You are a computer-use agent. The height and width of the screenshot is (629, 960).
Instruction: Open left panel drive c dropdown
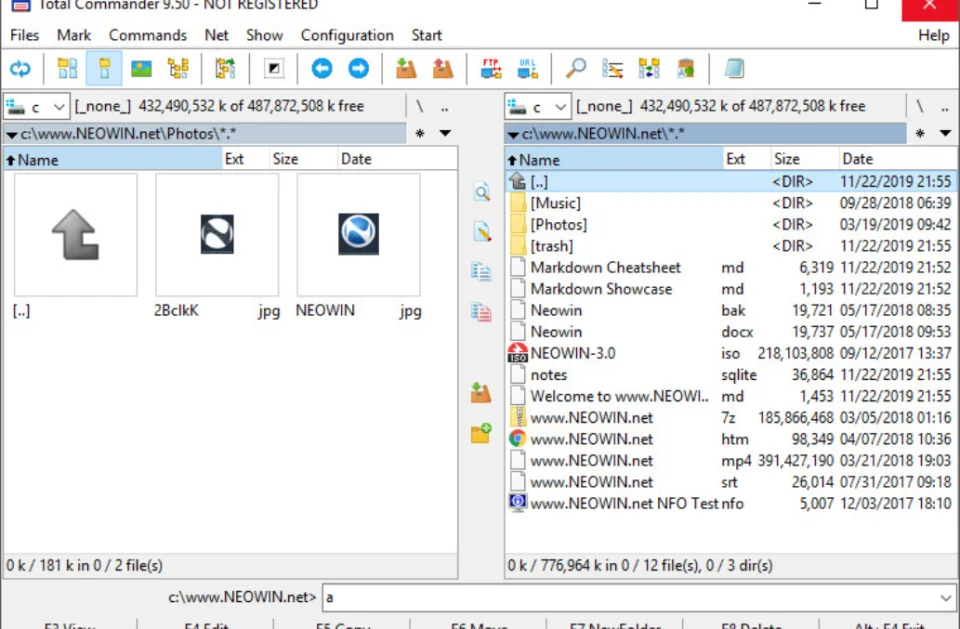(37, 107)
